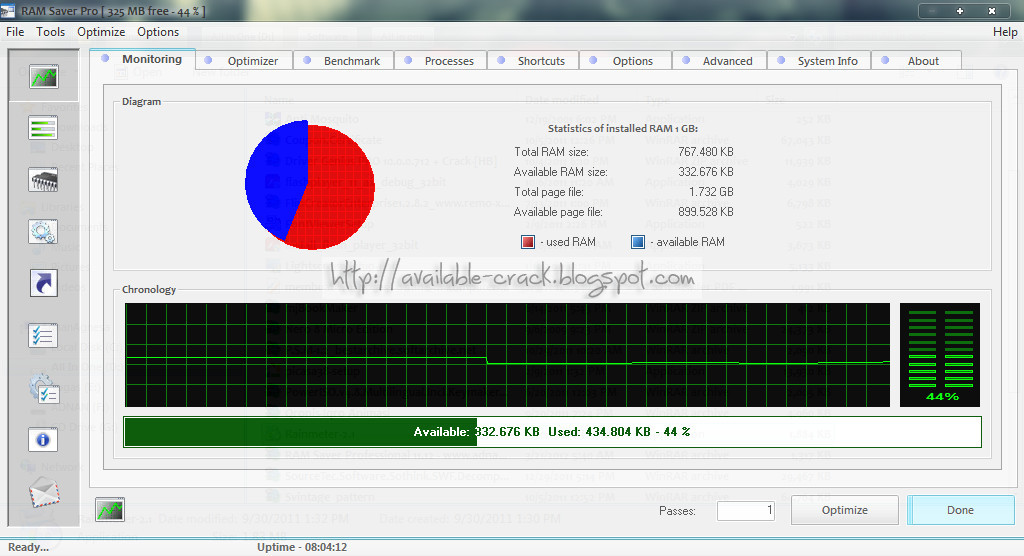Click the Chronology memory history graph
The width and height of the screenshot is (1024, 556).
(x=507, y=355)
